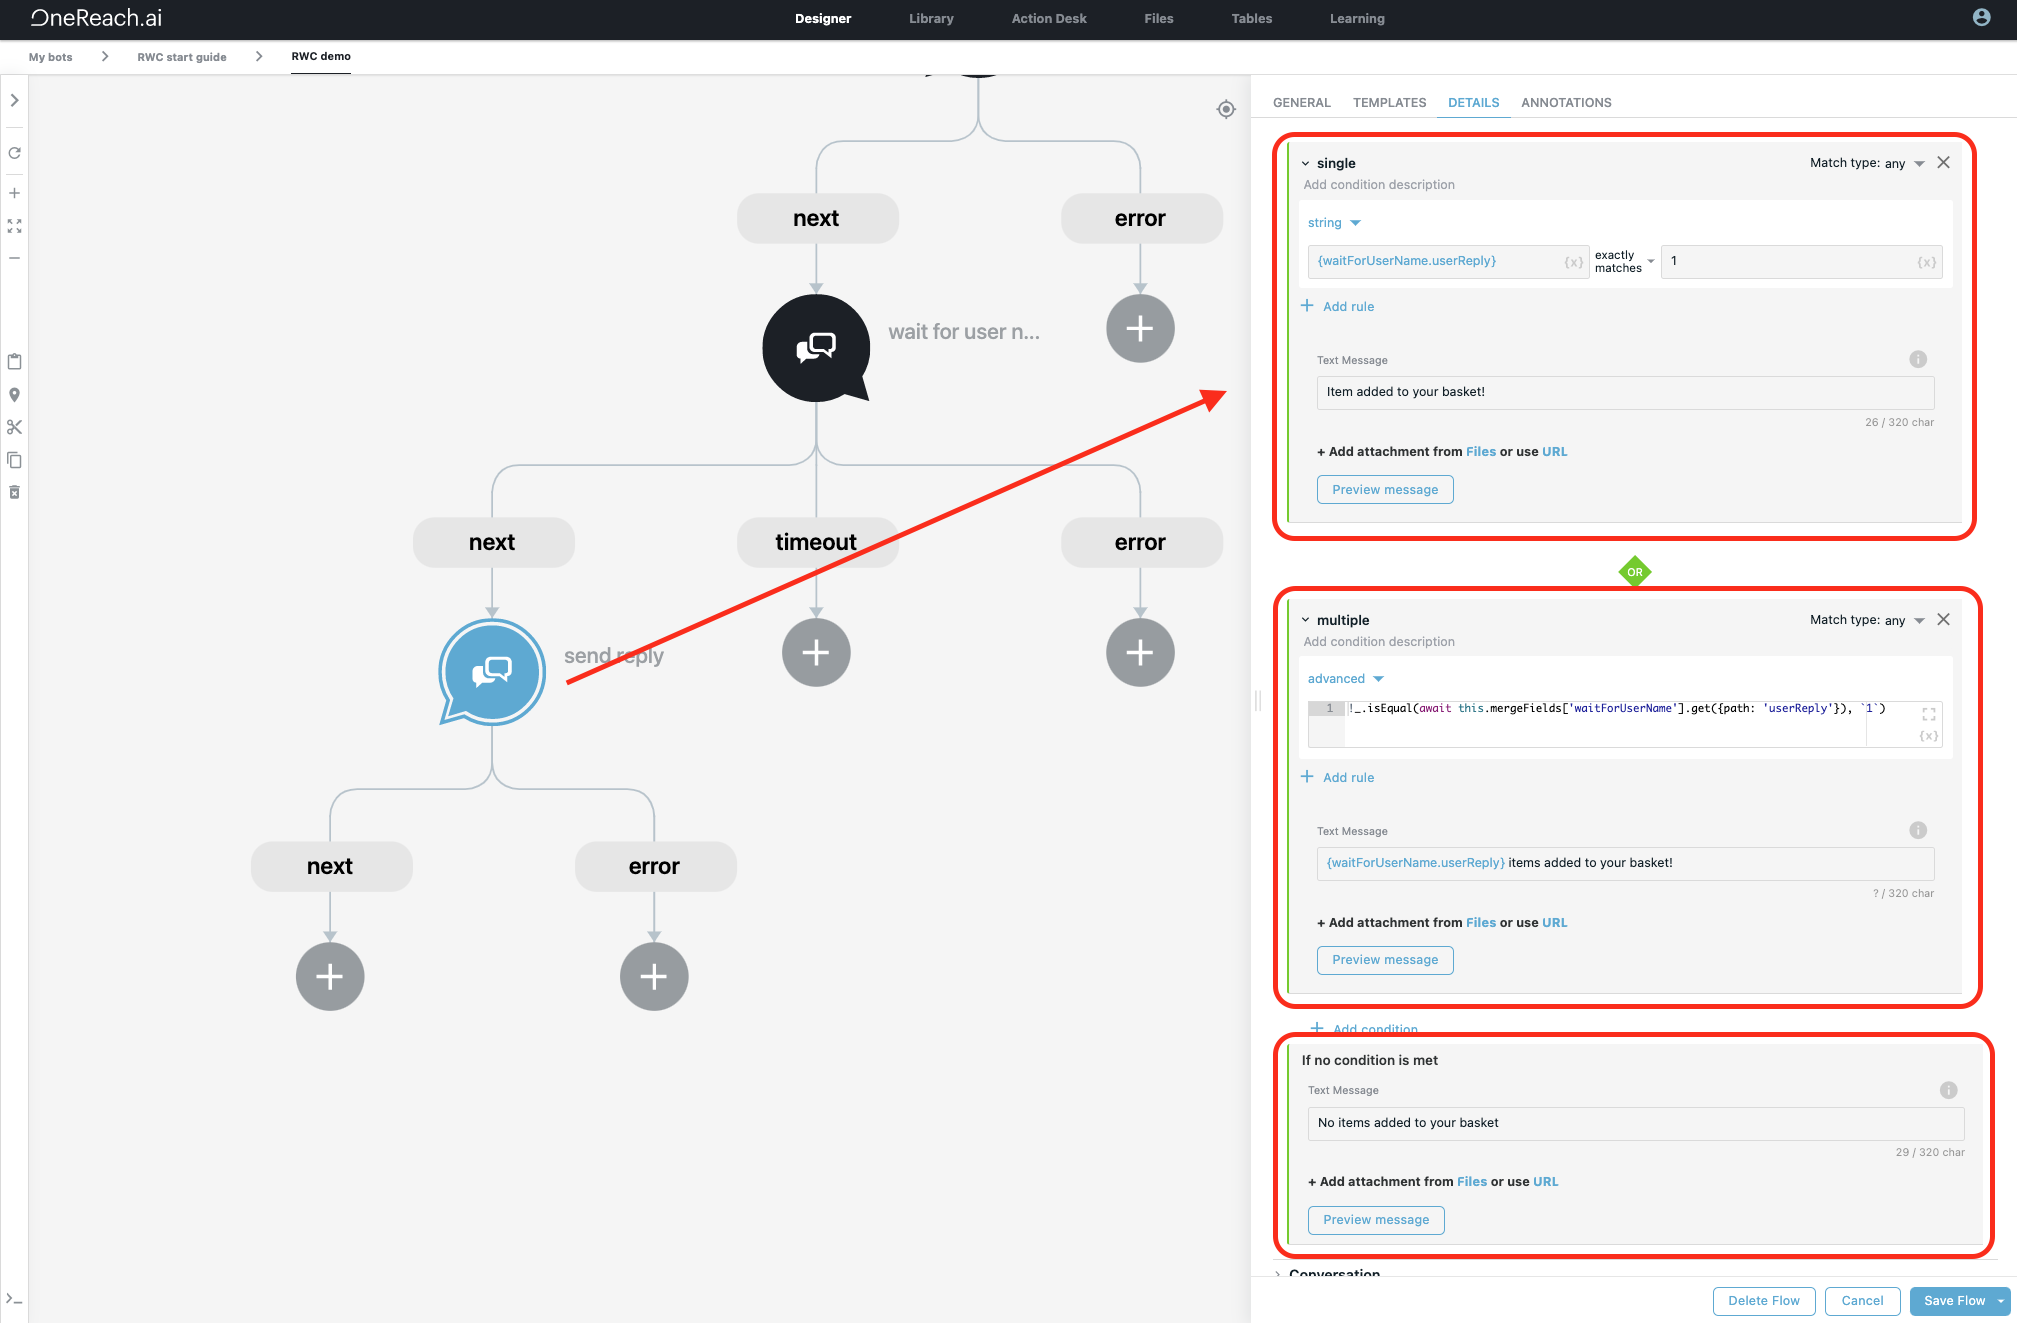Zoom in with the plus icon
This screenshot has height=1323, width=2017.
(x=14, y=193)
